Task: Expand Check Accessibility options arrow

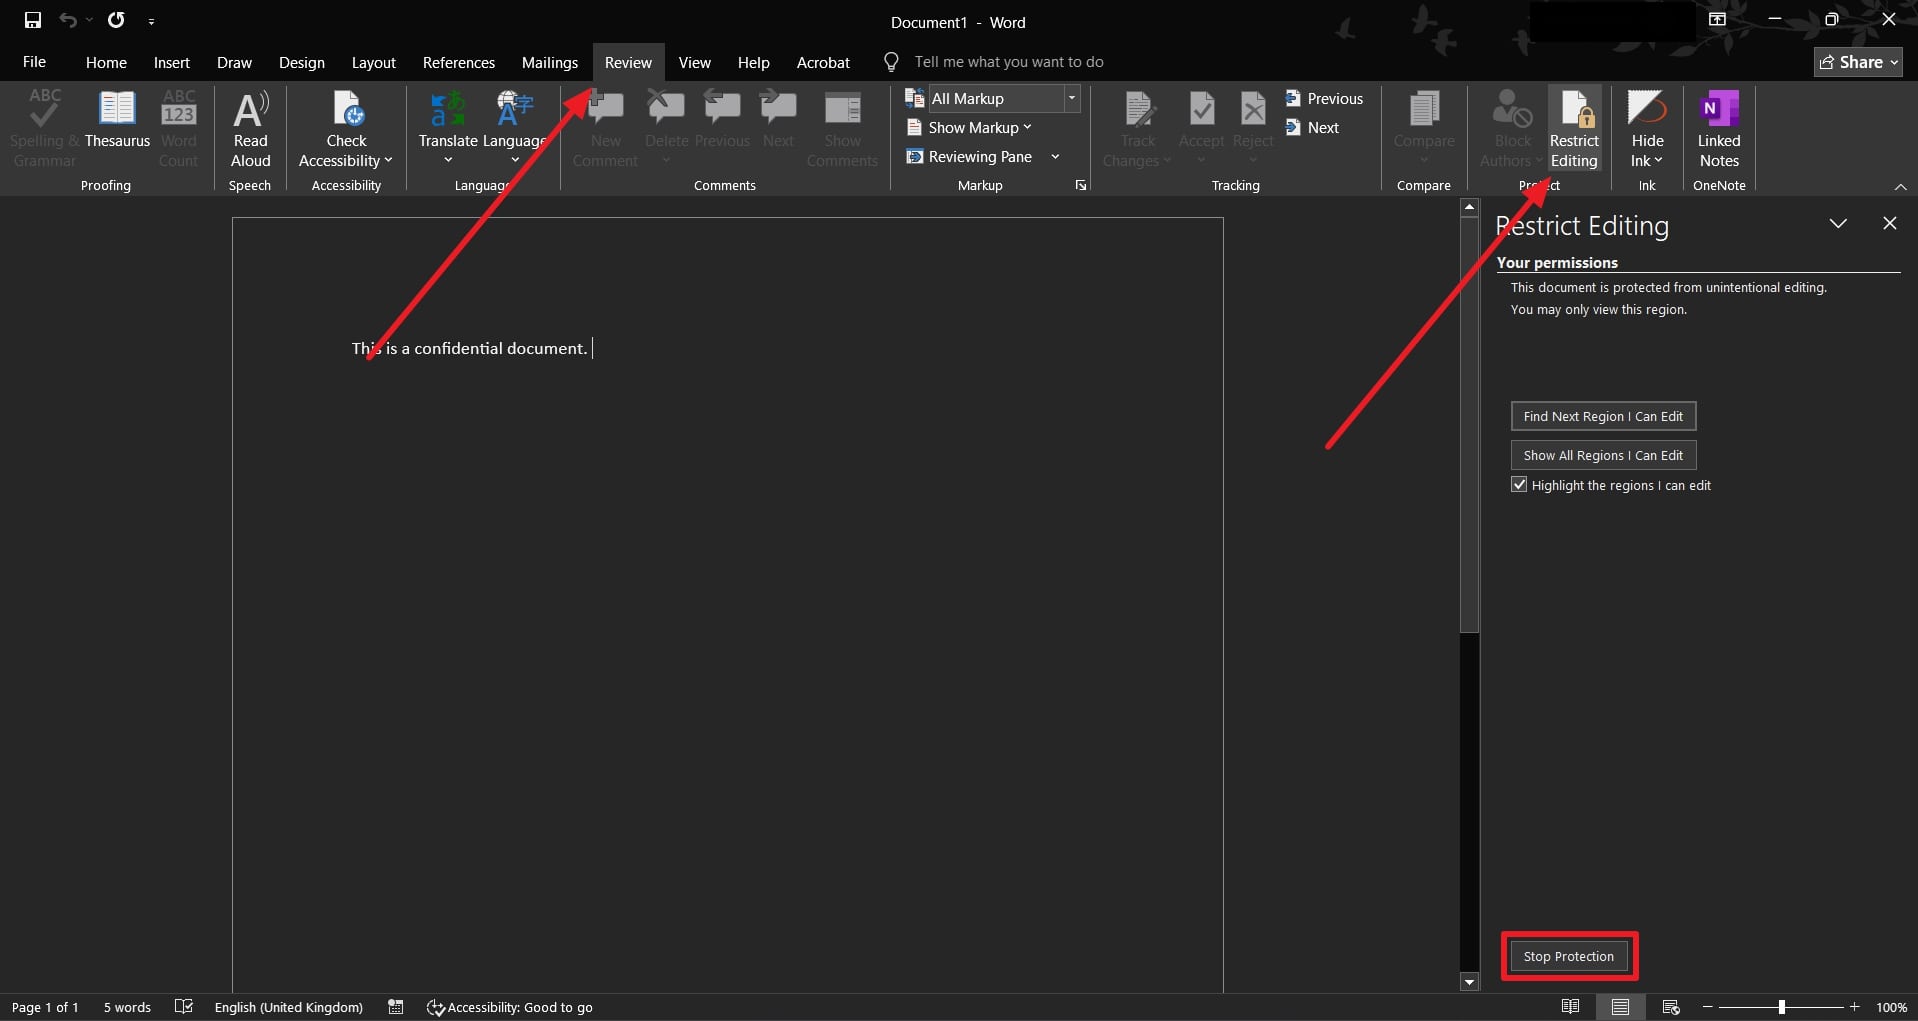Action: [x=388, y=161]
